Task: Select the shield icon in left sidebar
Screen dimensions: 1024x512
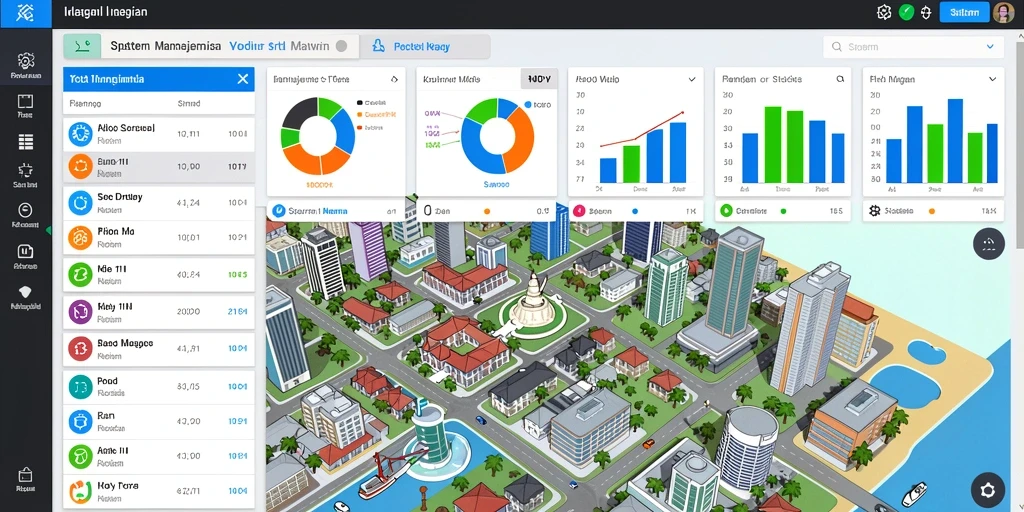Action: click(25, 292)
